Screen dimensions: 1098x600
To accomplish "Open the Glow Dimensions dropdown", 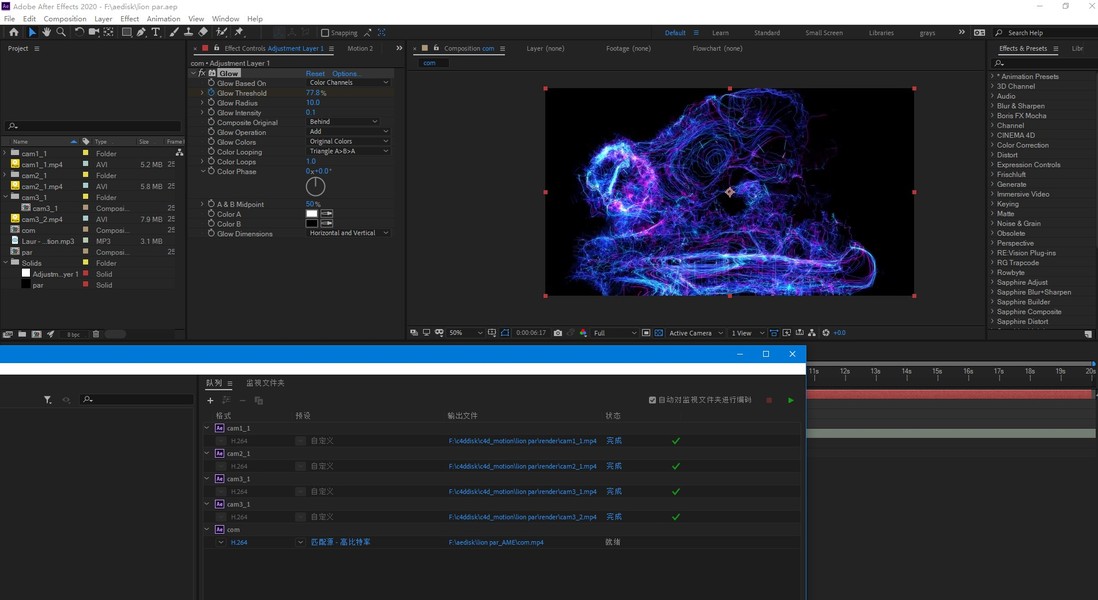I will tap(349, 233).
